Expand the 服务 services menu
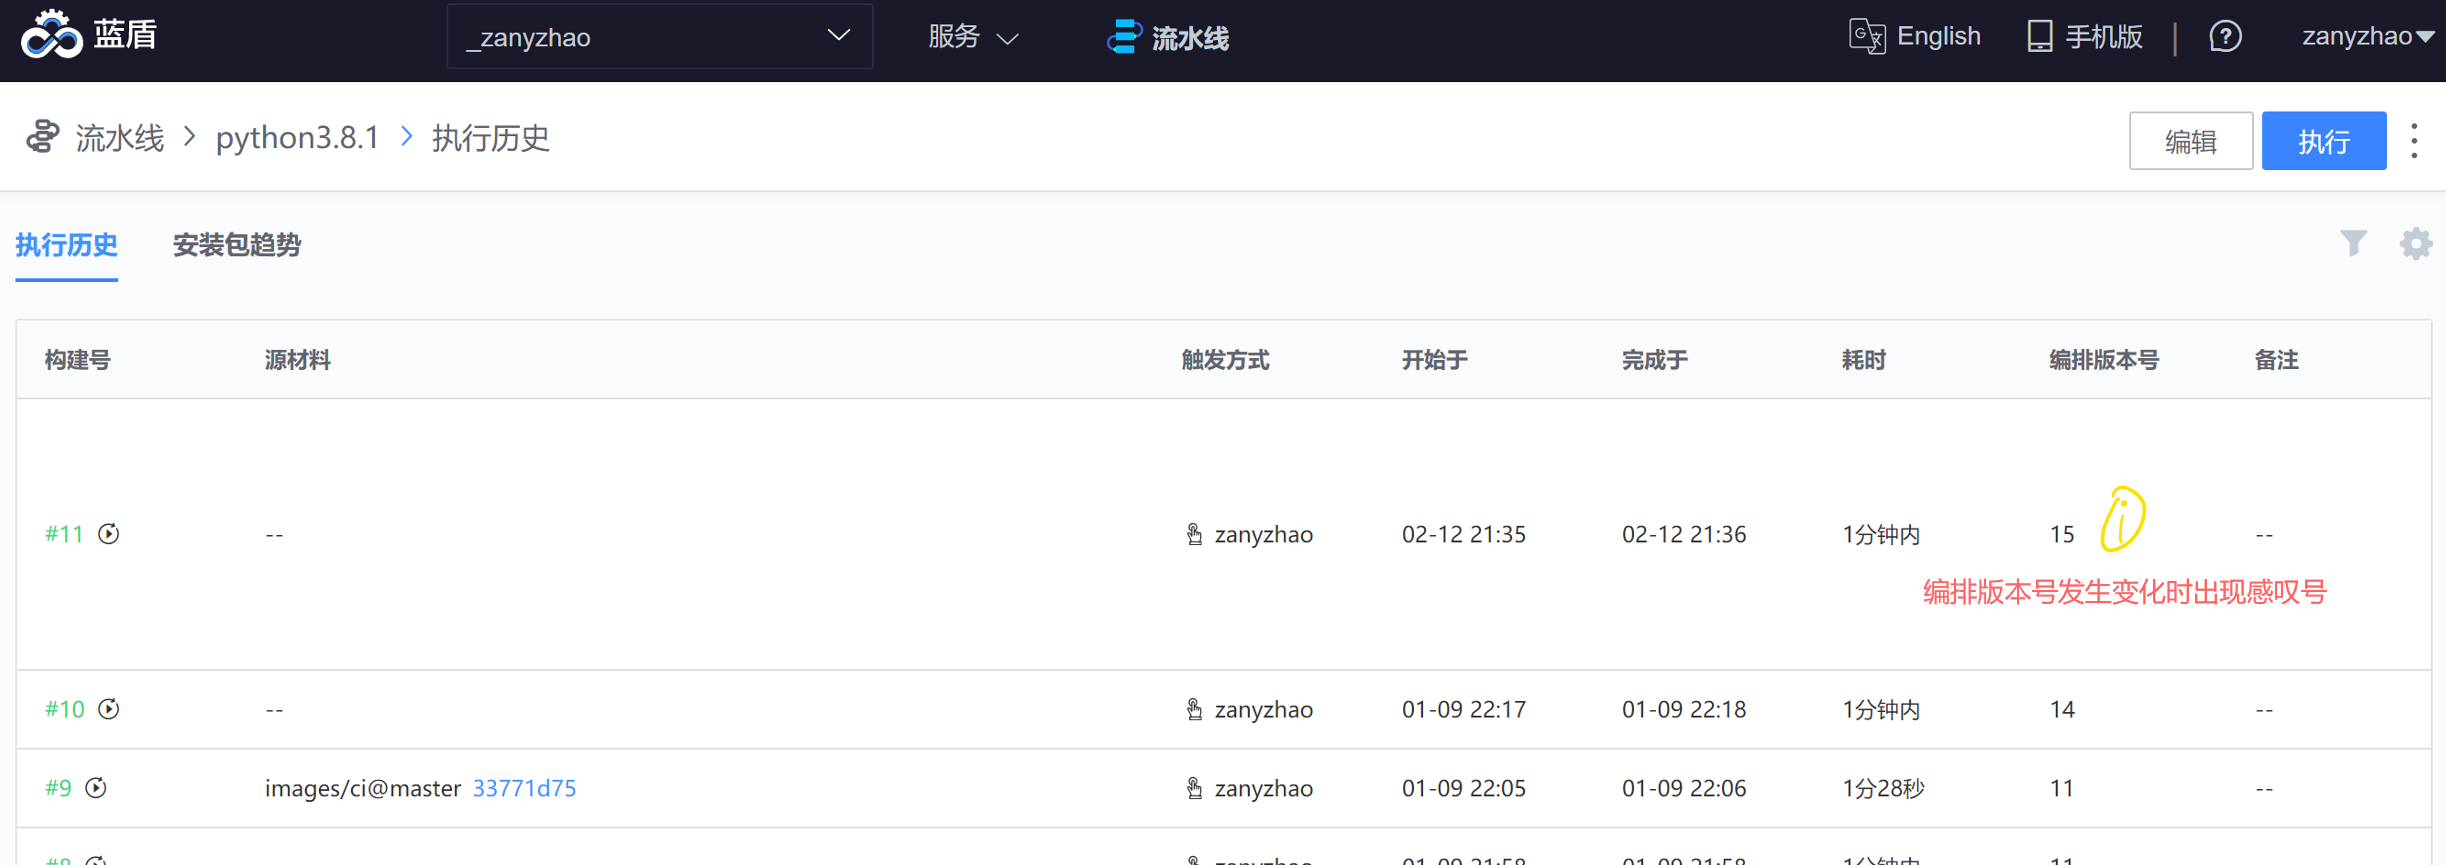This screenshot has width=2446, height=865. [972, 38]
